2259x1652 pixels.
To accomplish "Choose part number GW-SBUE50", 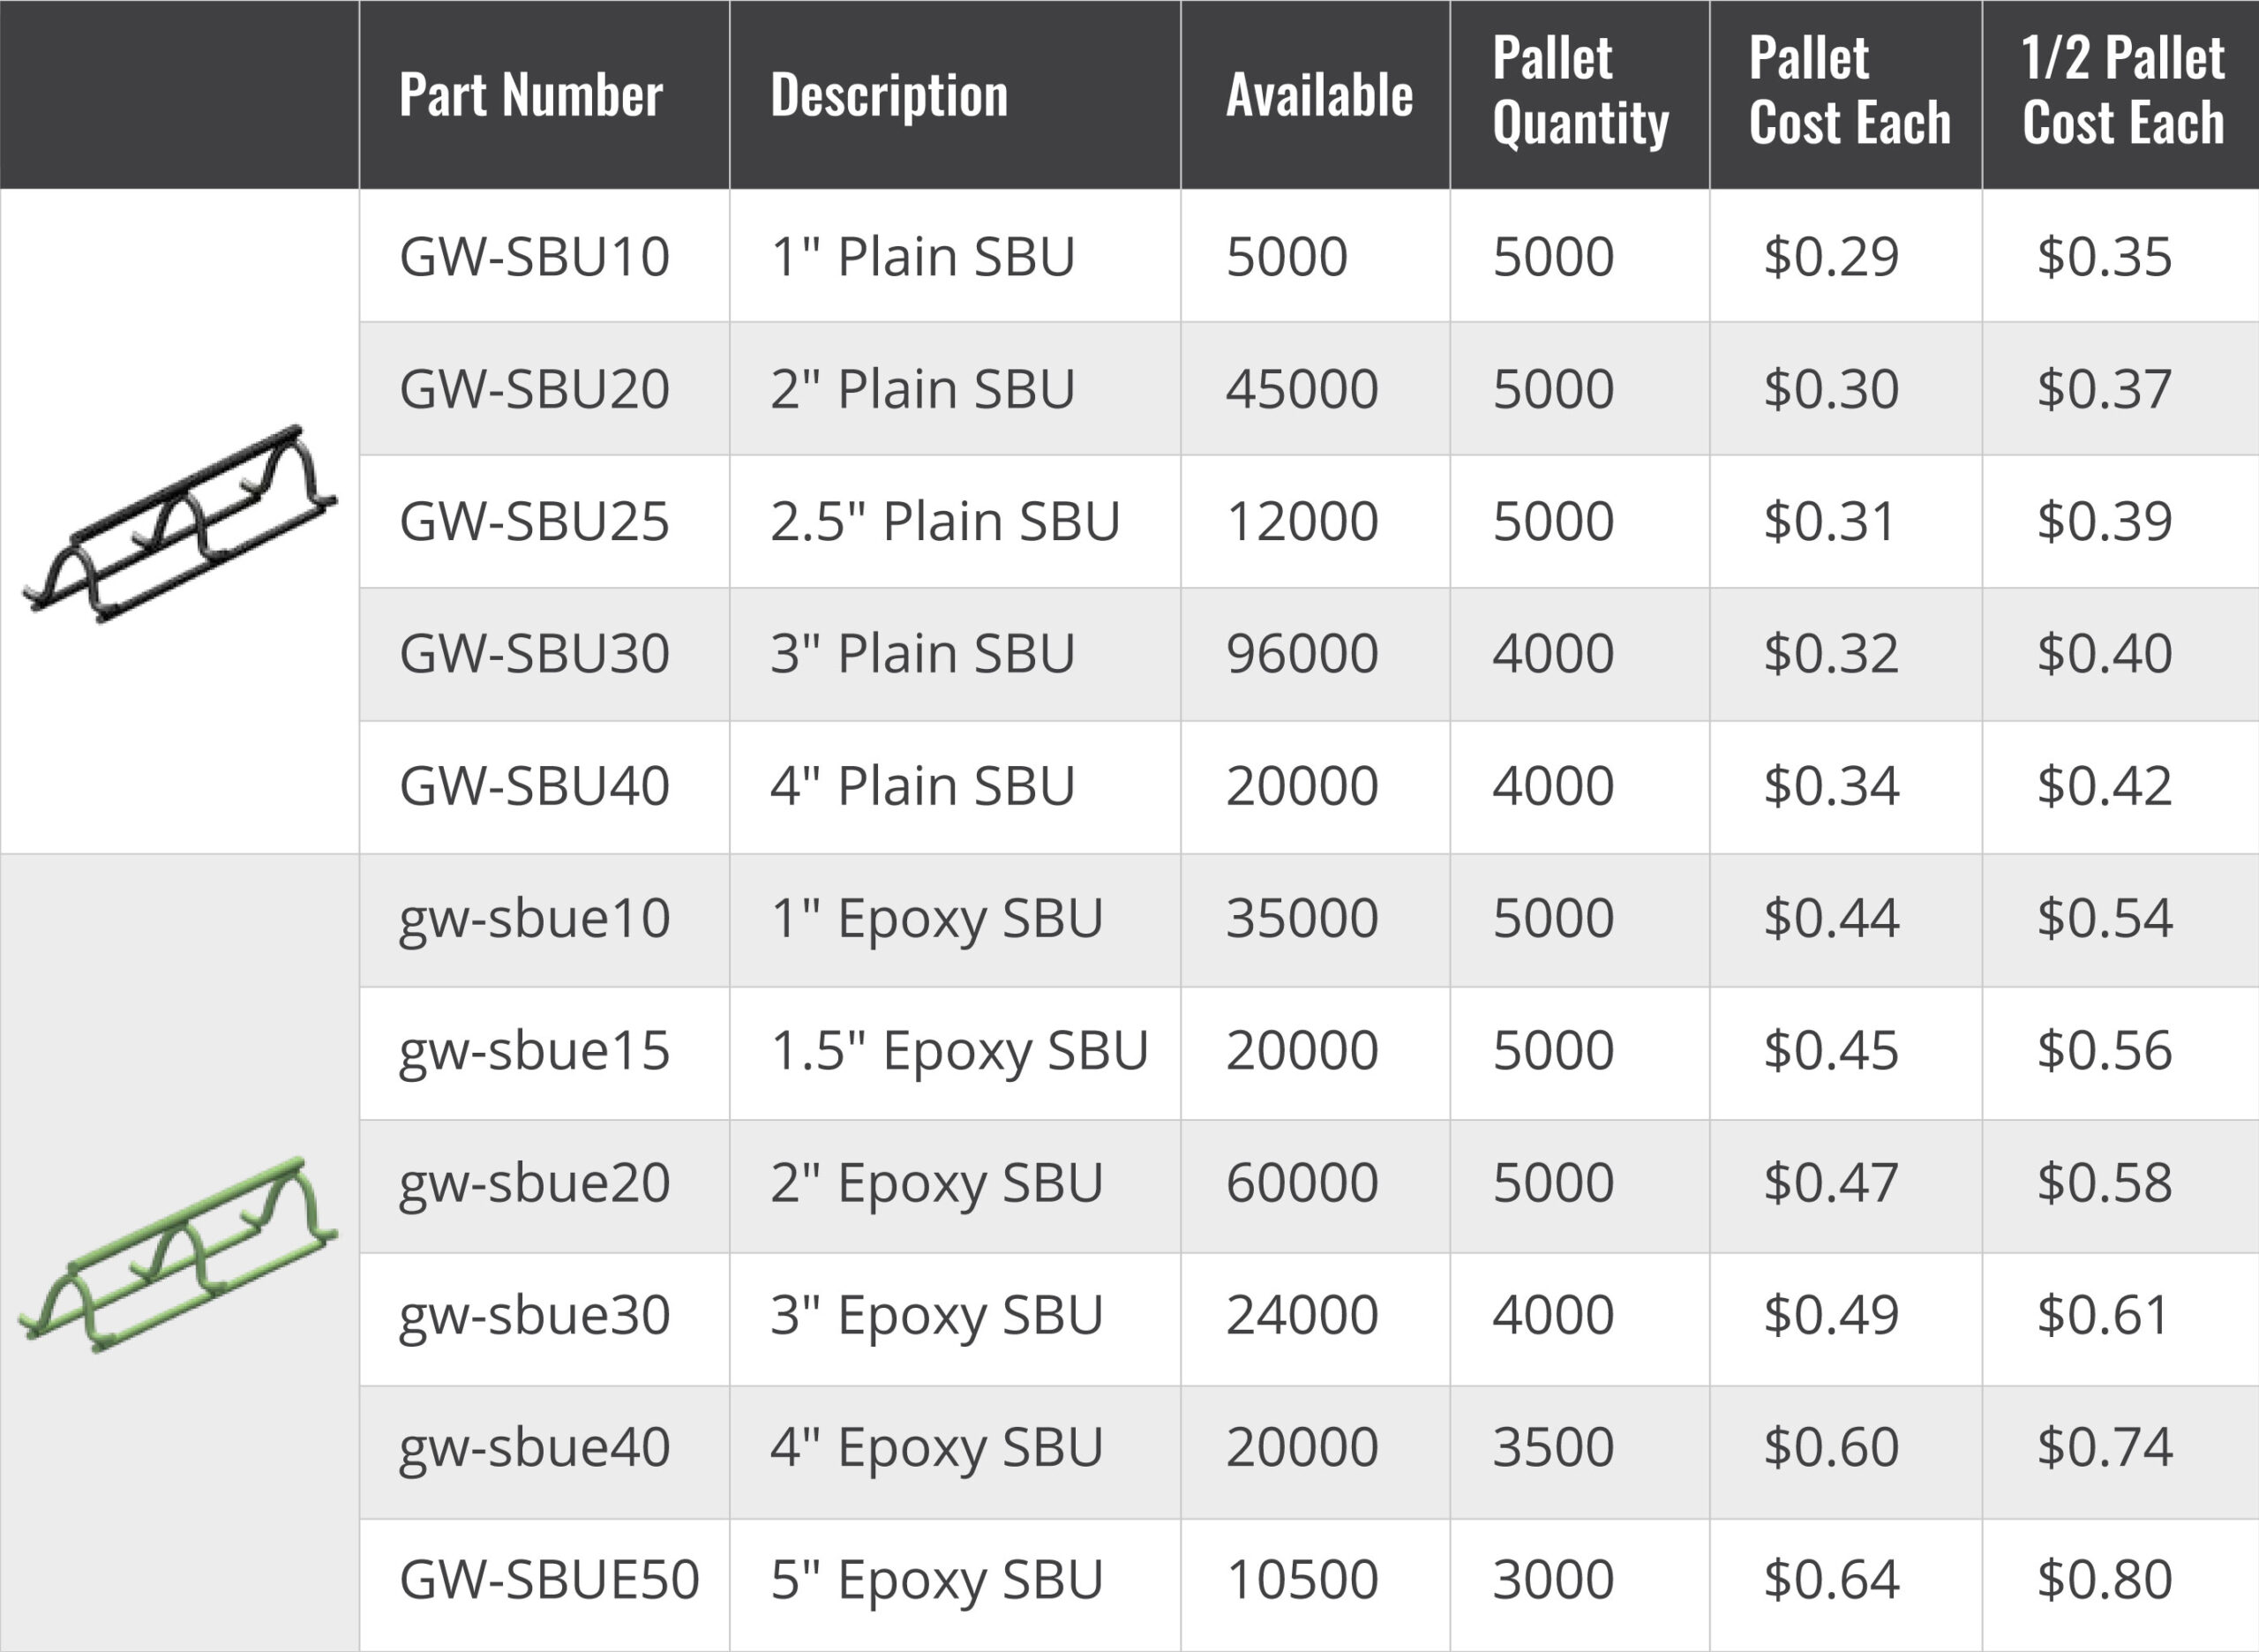I will click(x=549, y=1580).
